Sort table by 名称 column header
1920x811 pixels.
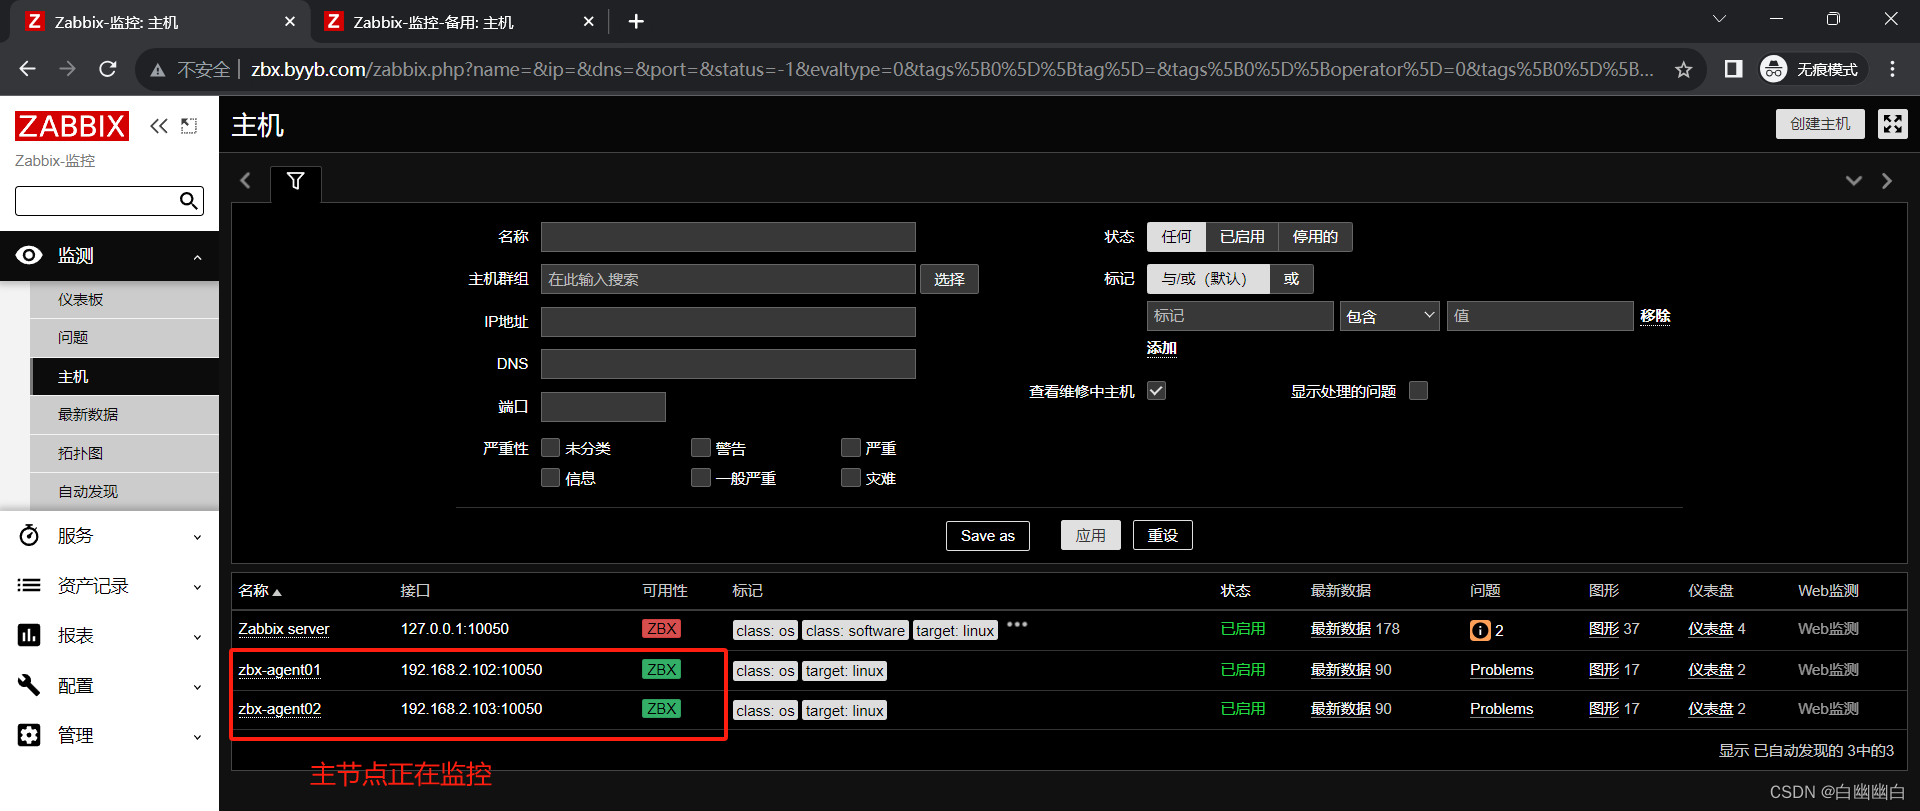260,591
